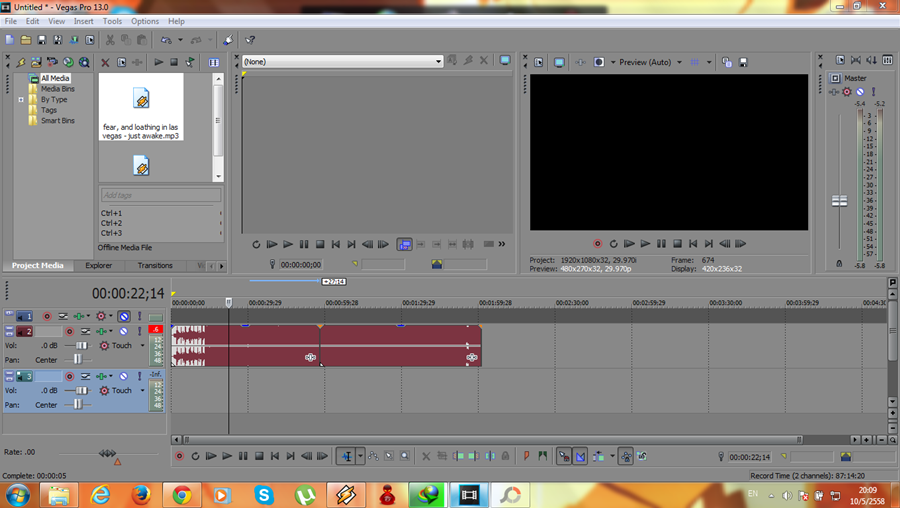Minimize the track 3 header height

tap(9, 373)
